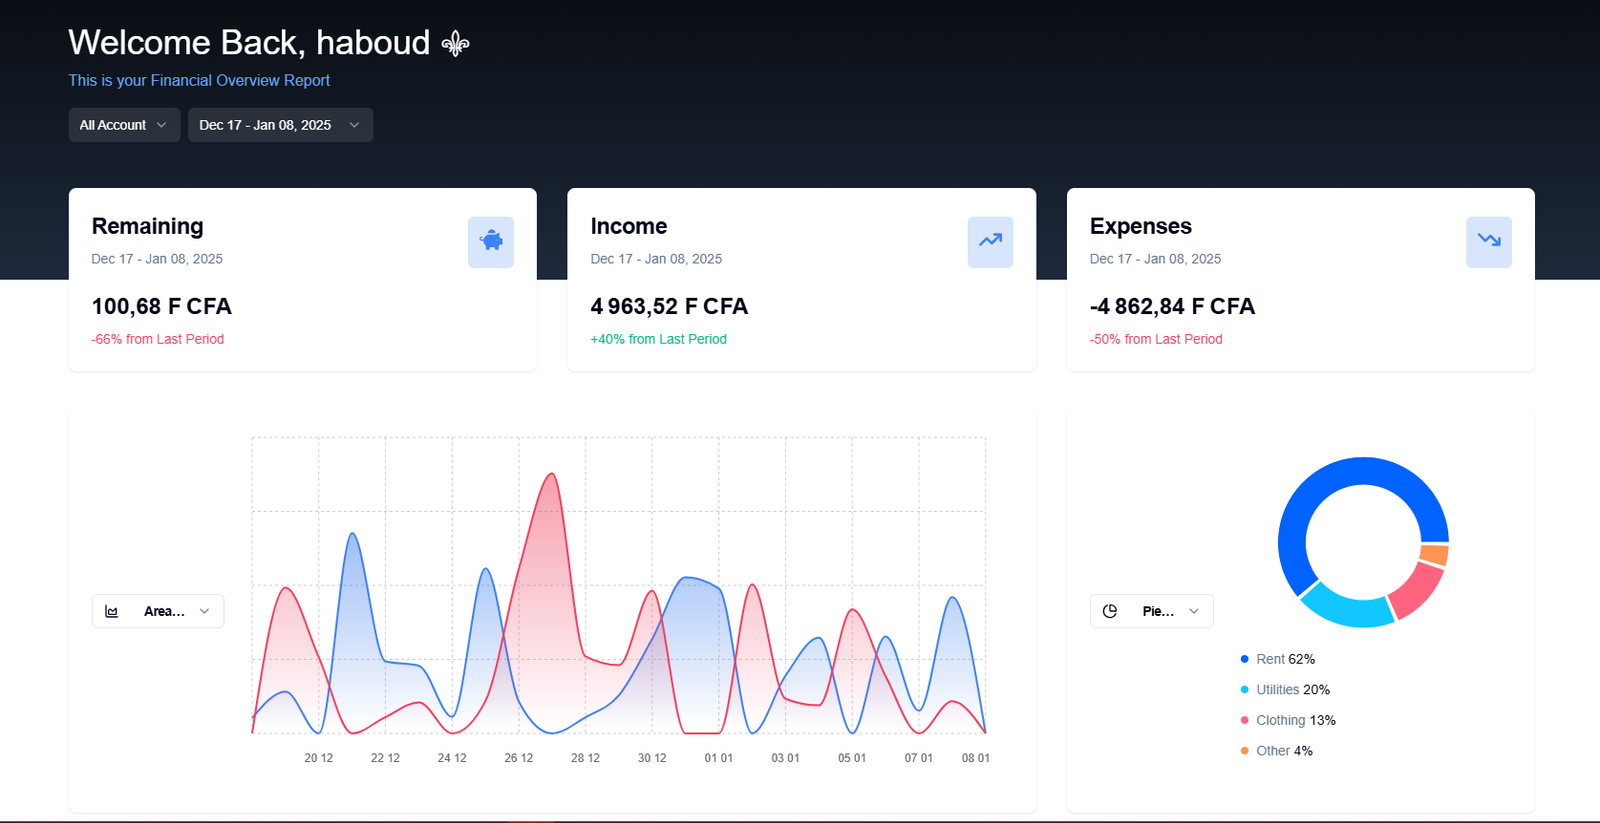Viewport: 1600px width, 823px height.
Task: Expand the Pie chart type dropdown
Action: coord(1152,611)
